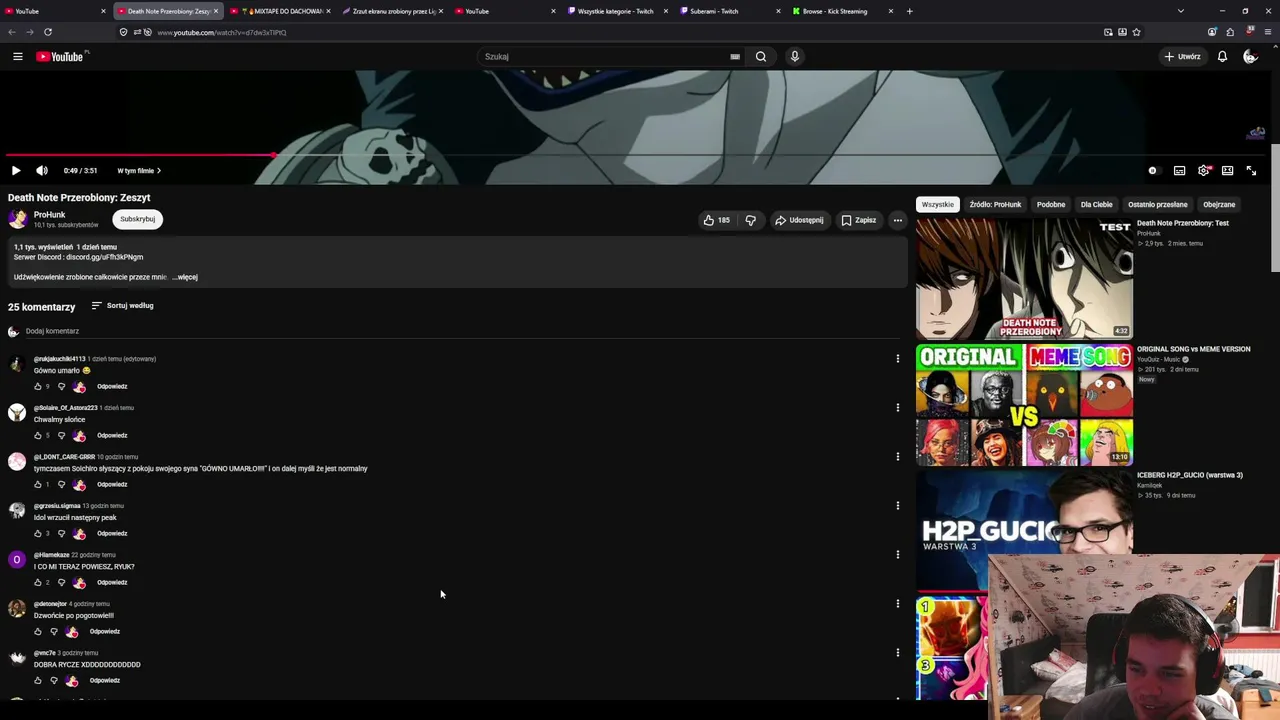Save the video with Zapisz

pyautogui.click(x=859, y=220)
